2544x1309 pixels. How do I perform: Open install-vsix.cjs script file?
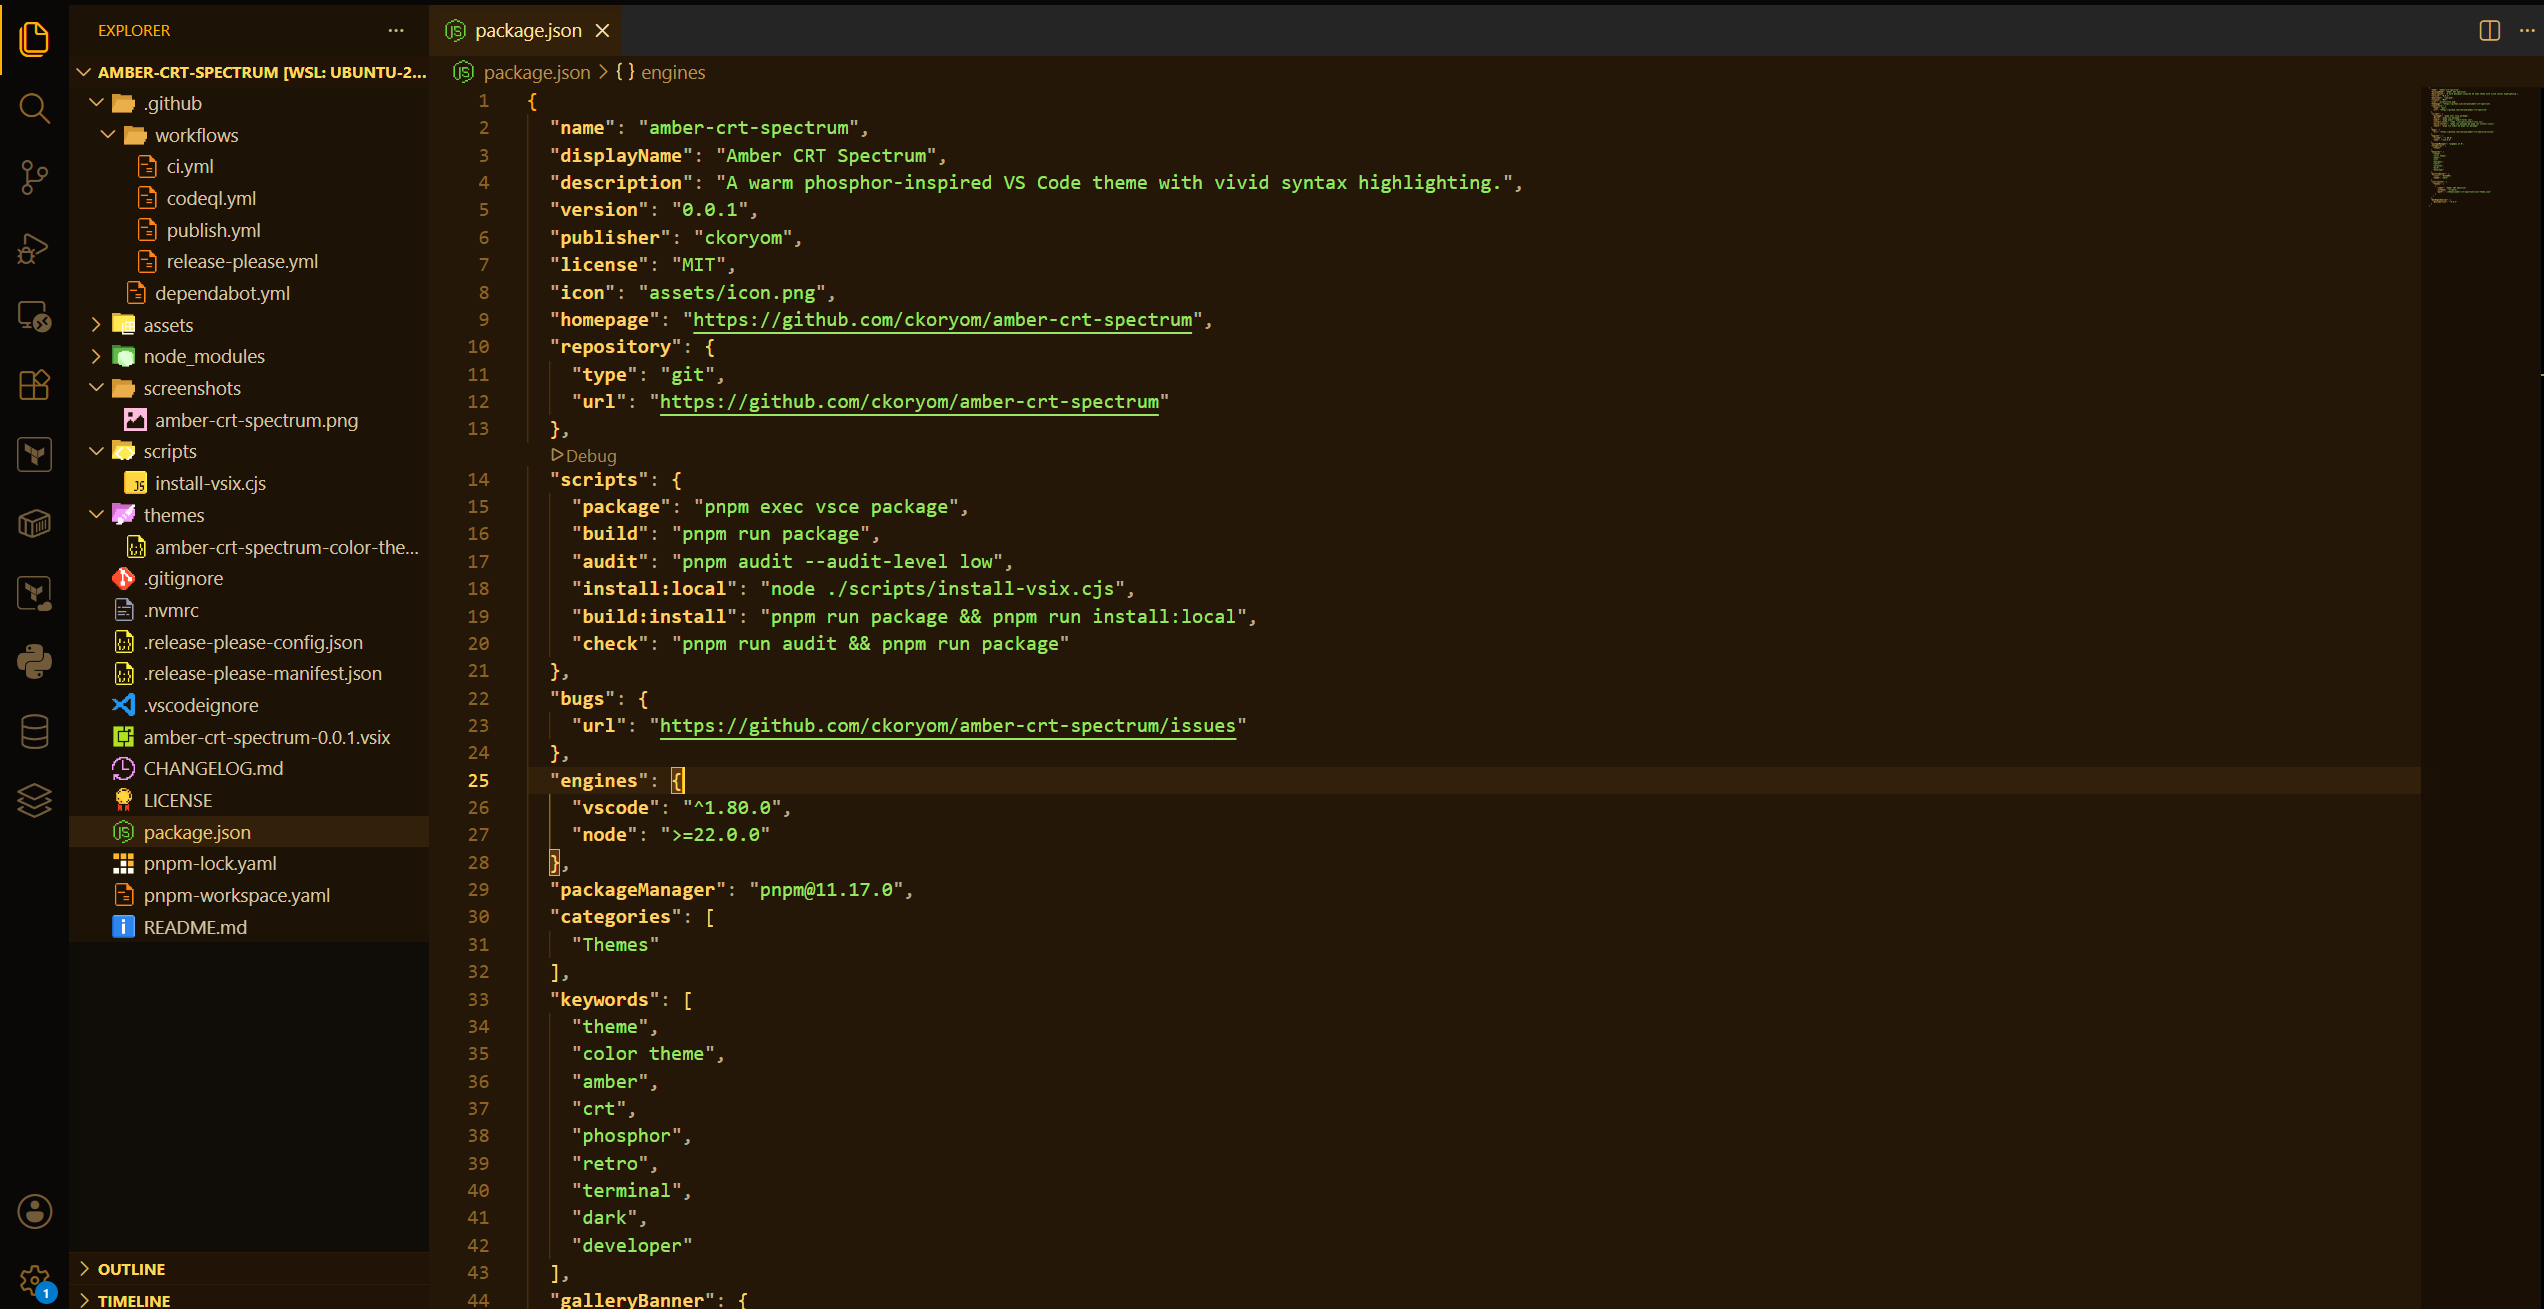[250, 483]
